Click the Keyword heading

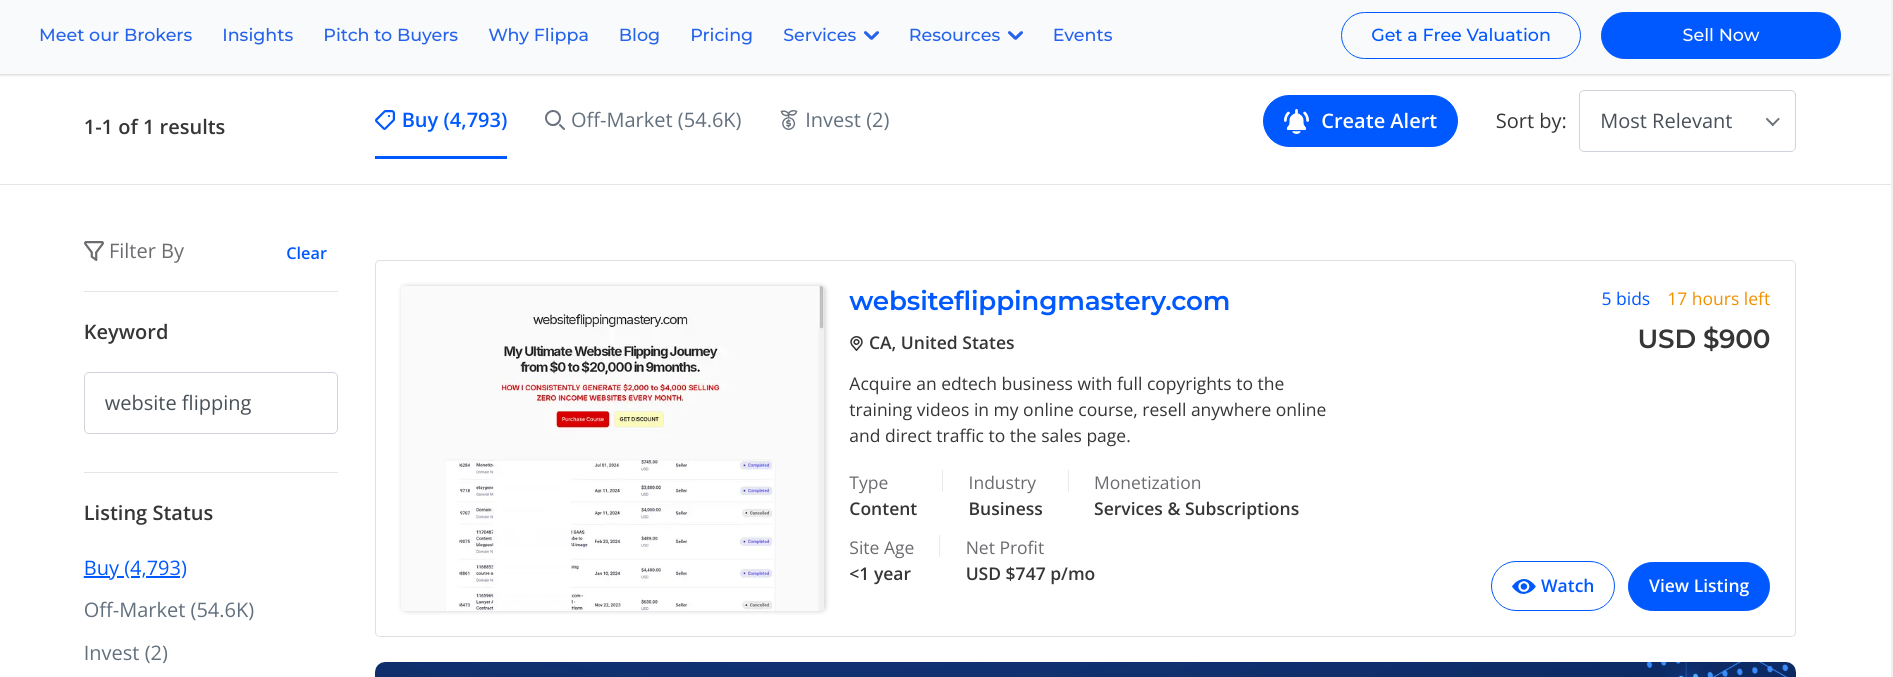[126, 332]
